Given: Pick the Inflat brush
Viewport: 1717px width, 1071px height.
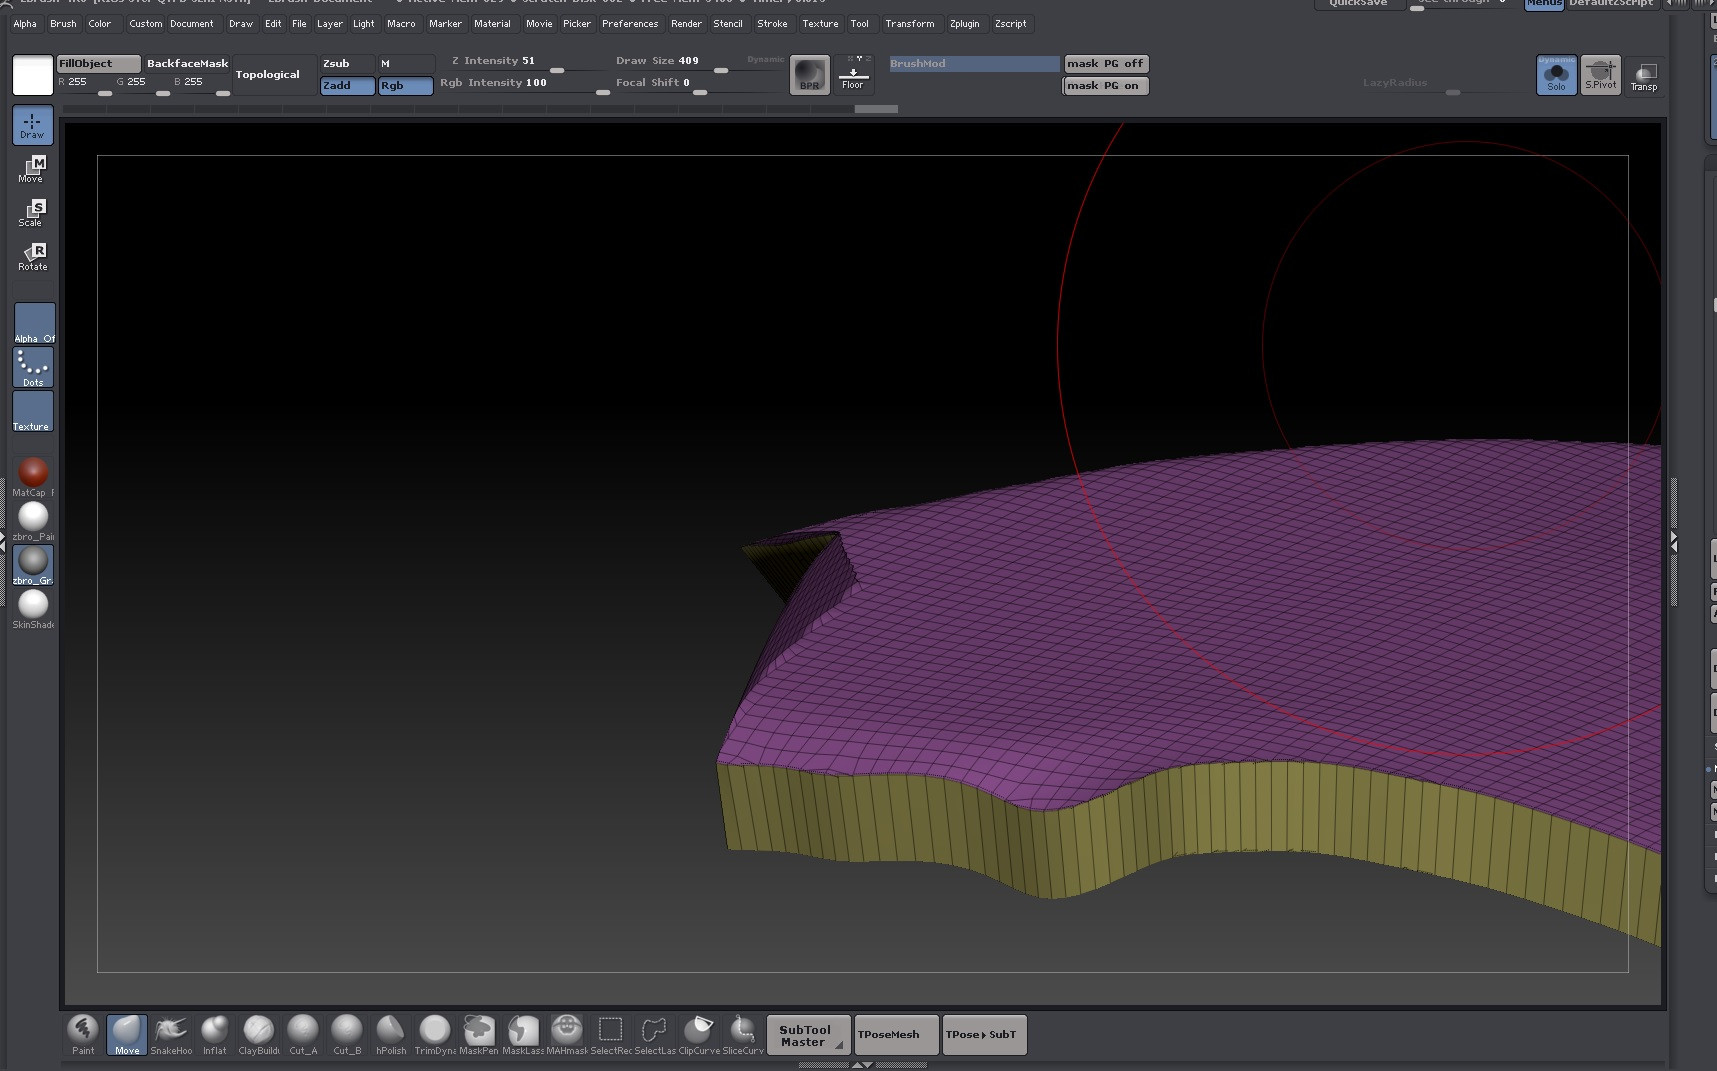Looking at the screenshot, I should pyautogui.click(x=215, y=1035).
